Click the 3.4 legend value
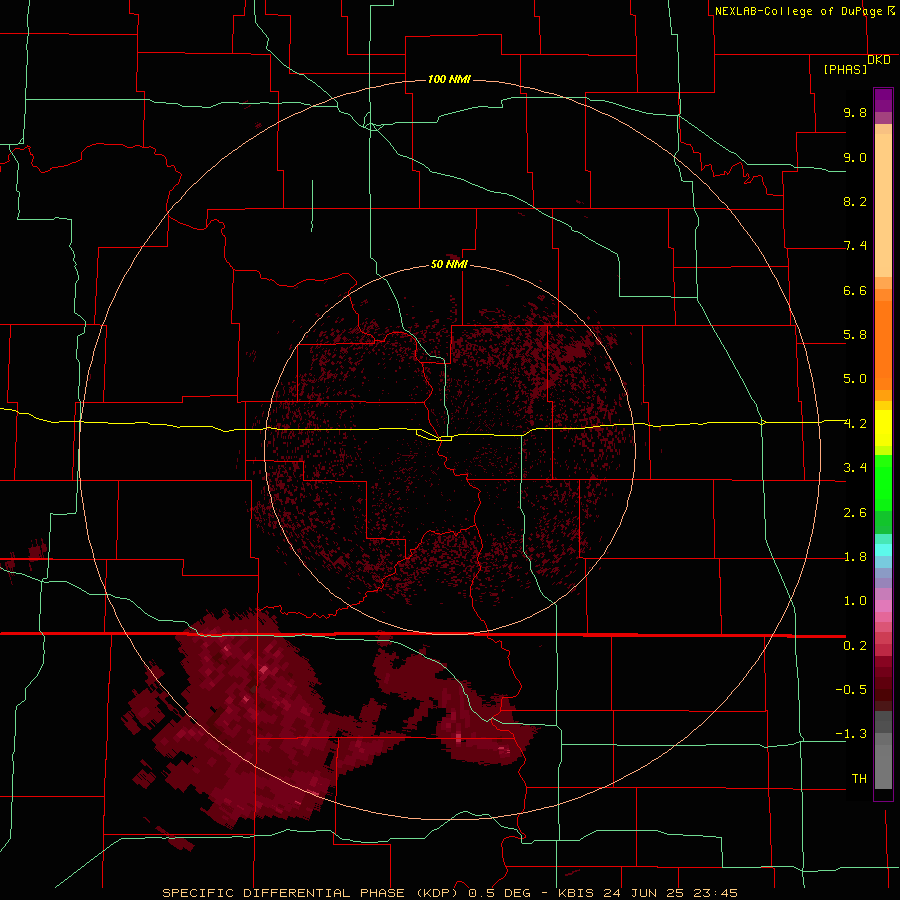The image size is (900, 900). [855, 468]
